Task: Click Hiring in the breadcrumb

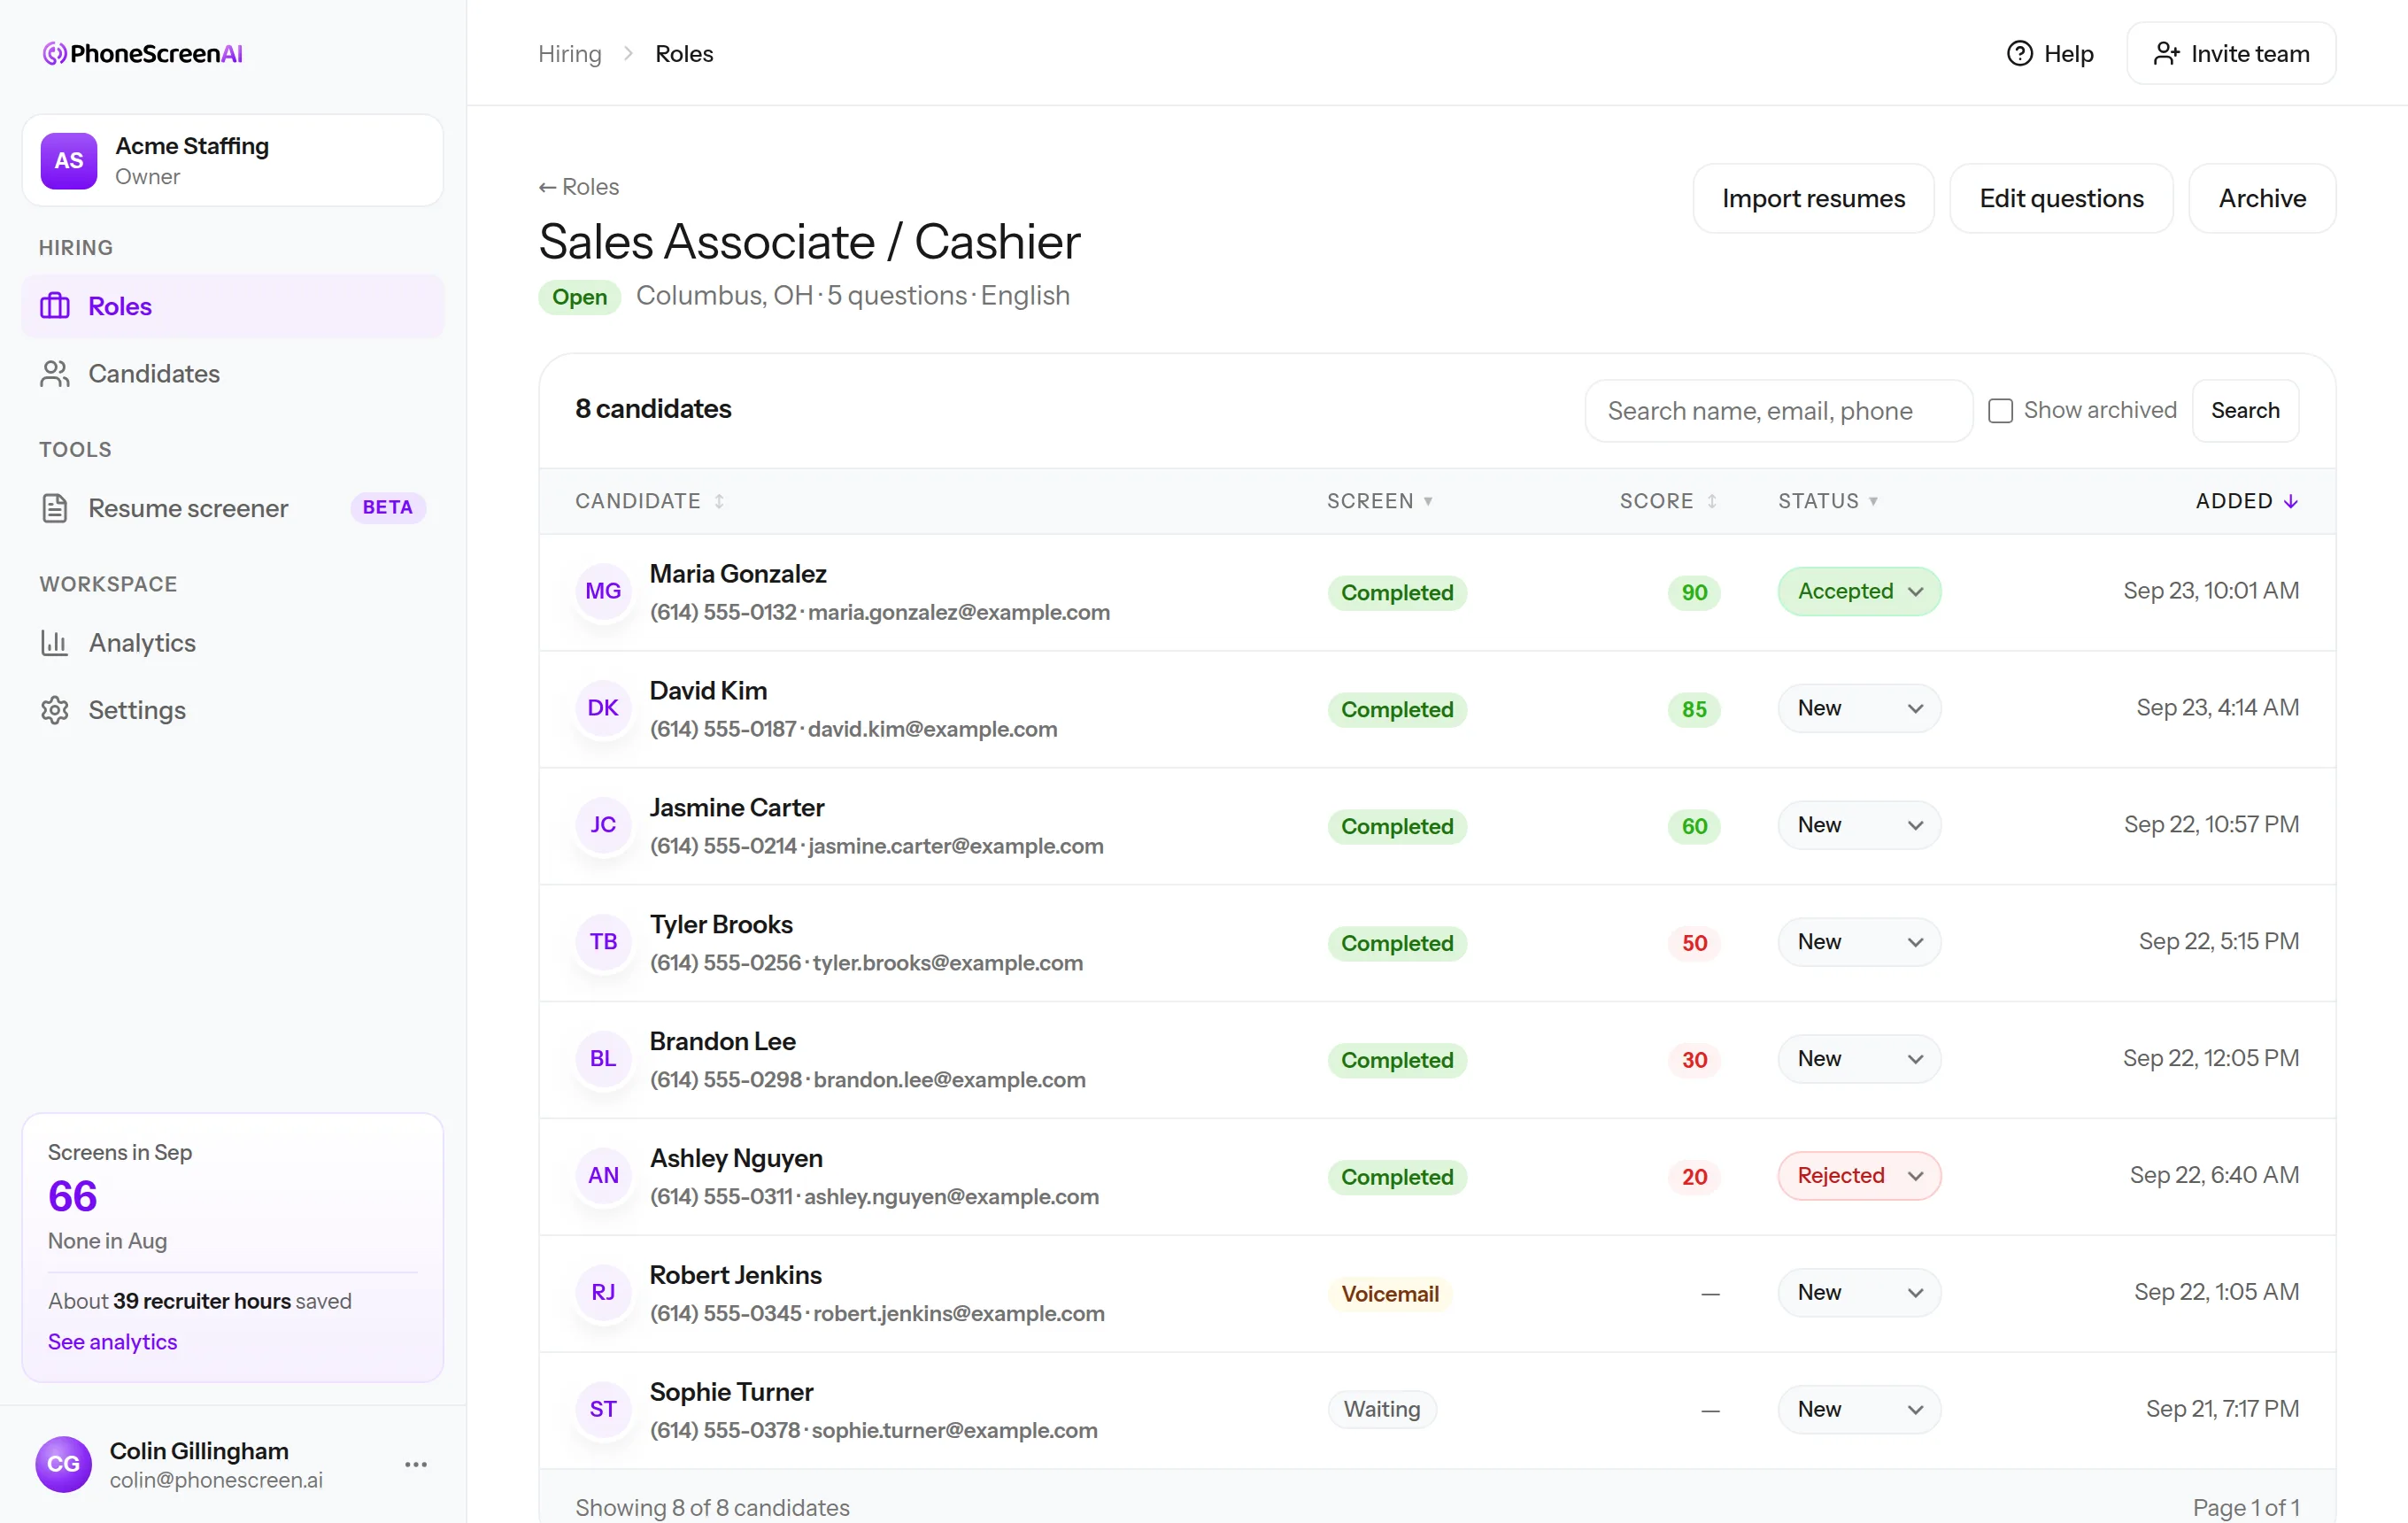Action: click(570, 54)
